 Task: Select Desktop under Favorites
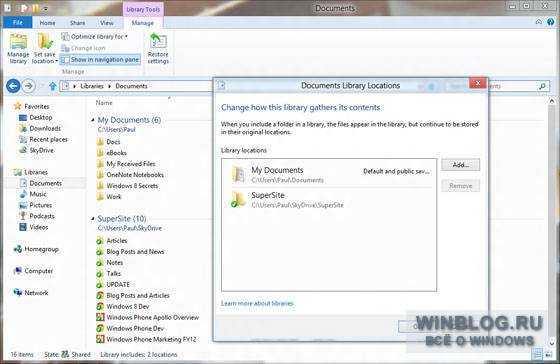[x=36, y=117]
